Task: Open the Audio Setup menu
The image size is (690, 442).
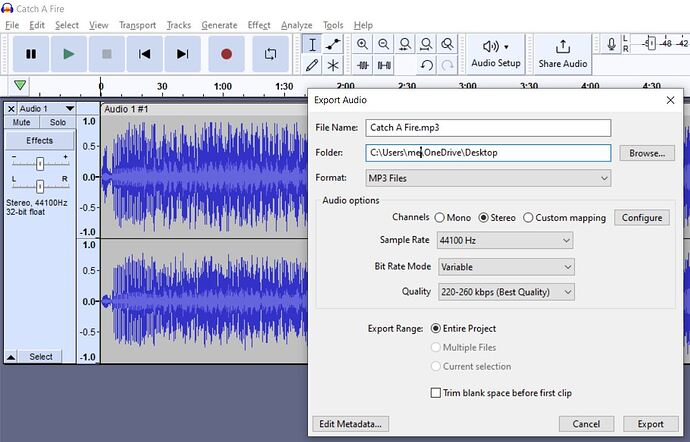Action: click(x=496, y=54)
